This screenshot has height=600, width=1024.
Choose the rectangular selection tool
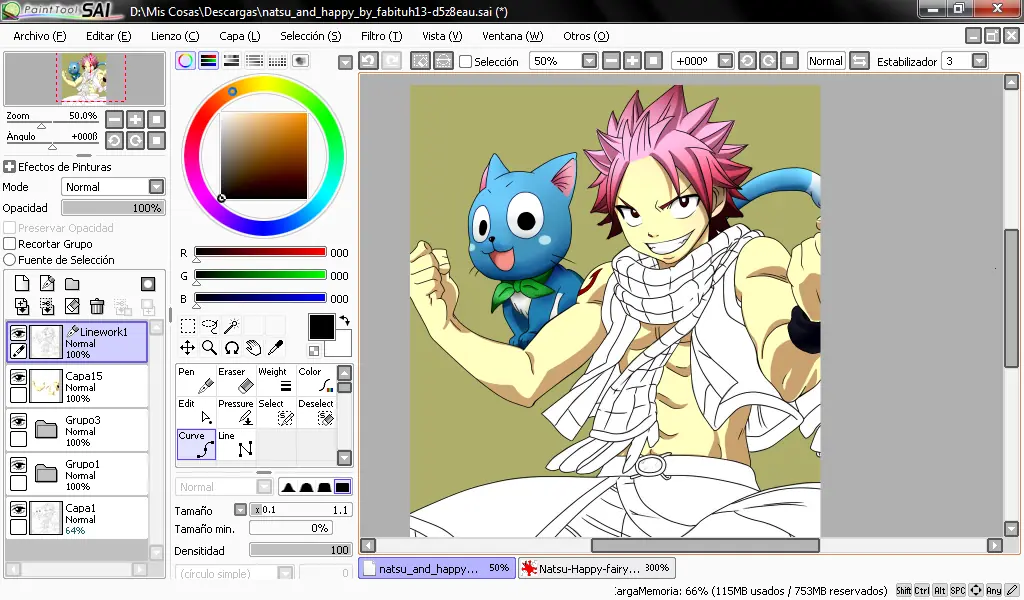(187, 326)
